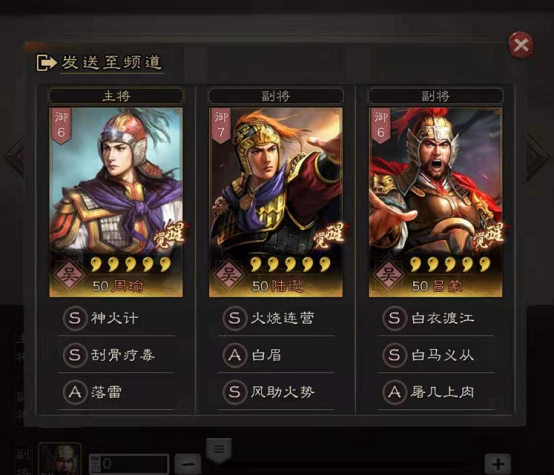
Task: Open the 吕蒙 deputy general card
Action: click(x=436, y=202)
